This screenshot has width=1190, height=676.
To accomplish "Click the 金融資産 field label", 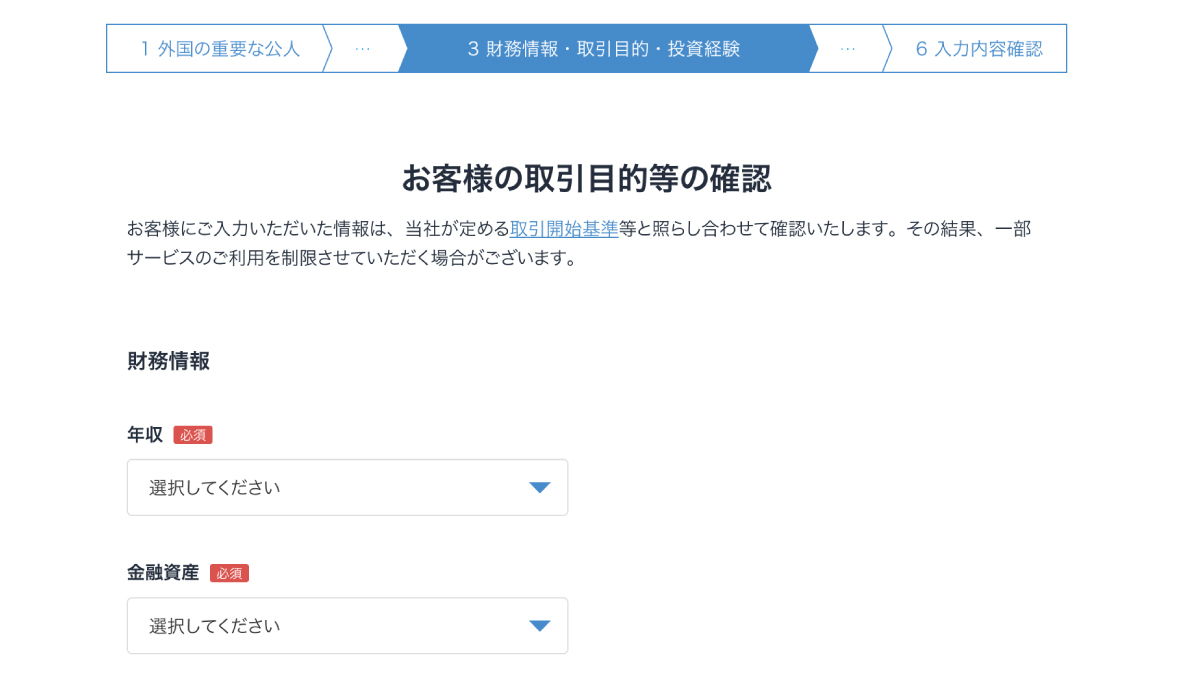I will 163,573.
